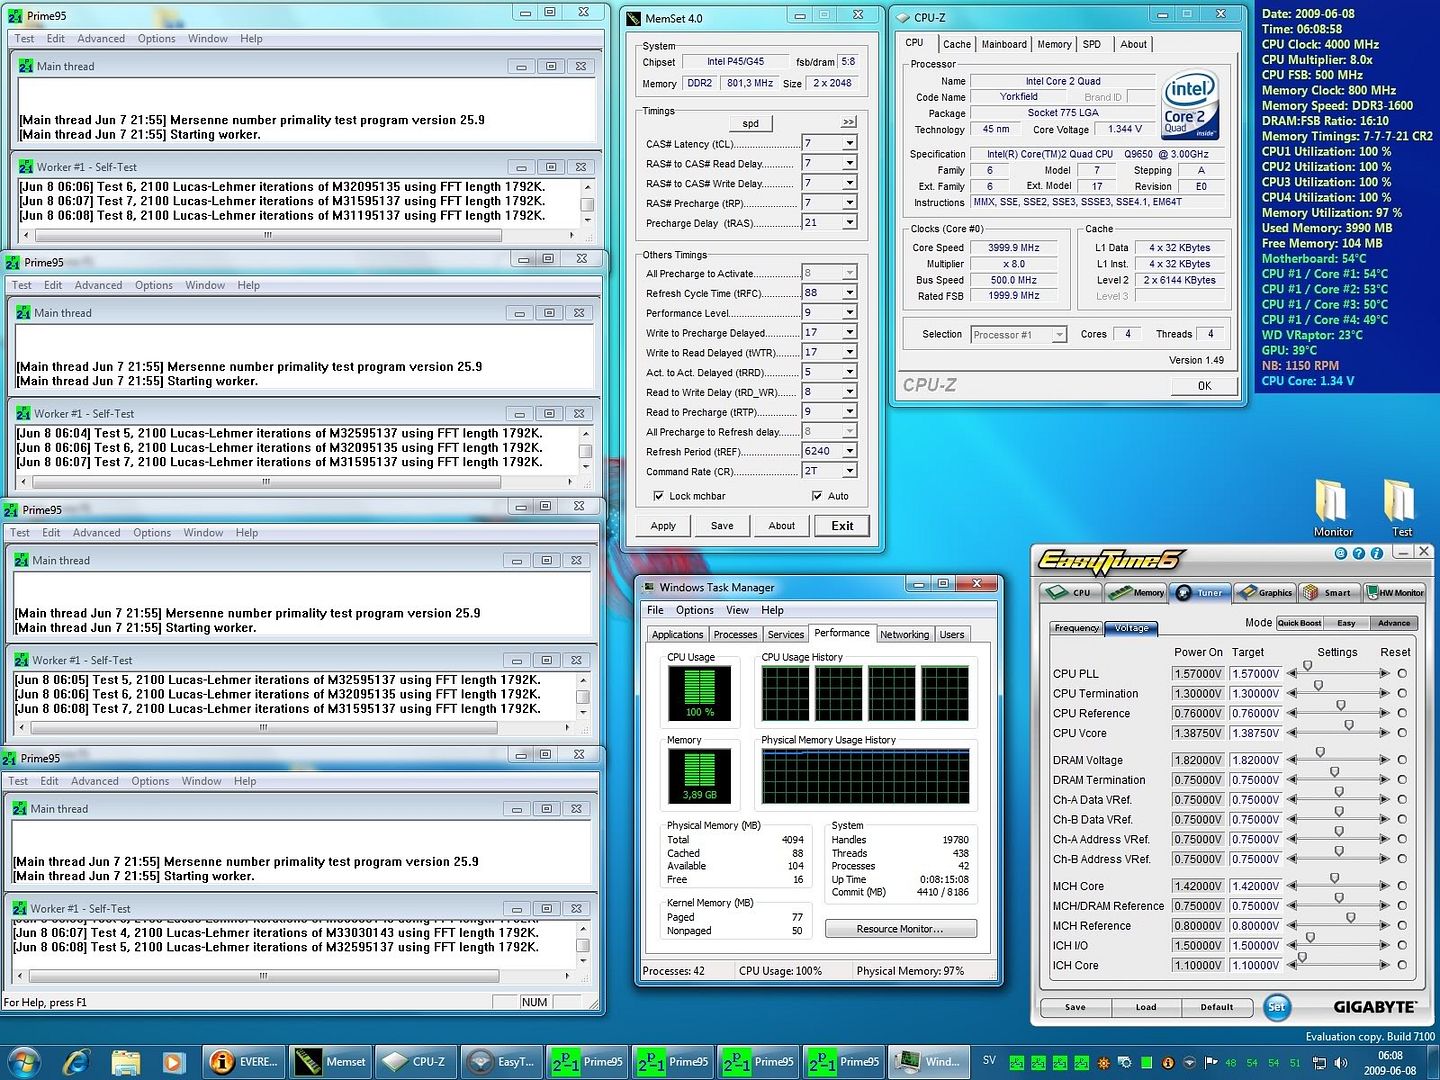The width and height of the screenshot is (1440, 1080).
Task: Open EasyTune6 HW Monitor tab
Action: pos(1395,592)
